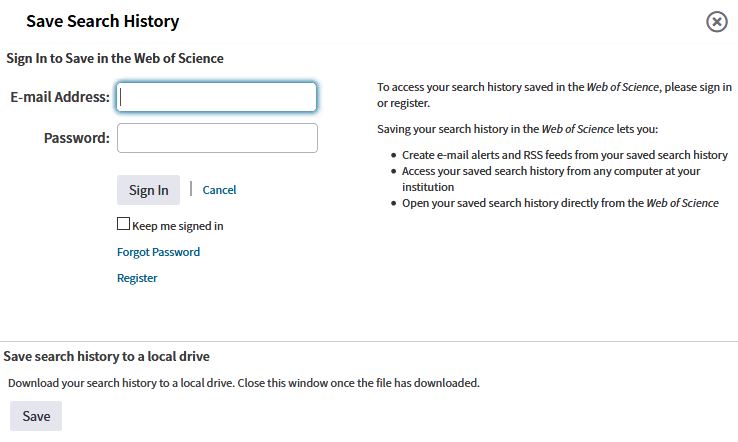Focus the E-mail Address input field
Screen dimensions: 738x442
click(x=217, y=97)
